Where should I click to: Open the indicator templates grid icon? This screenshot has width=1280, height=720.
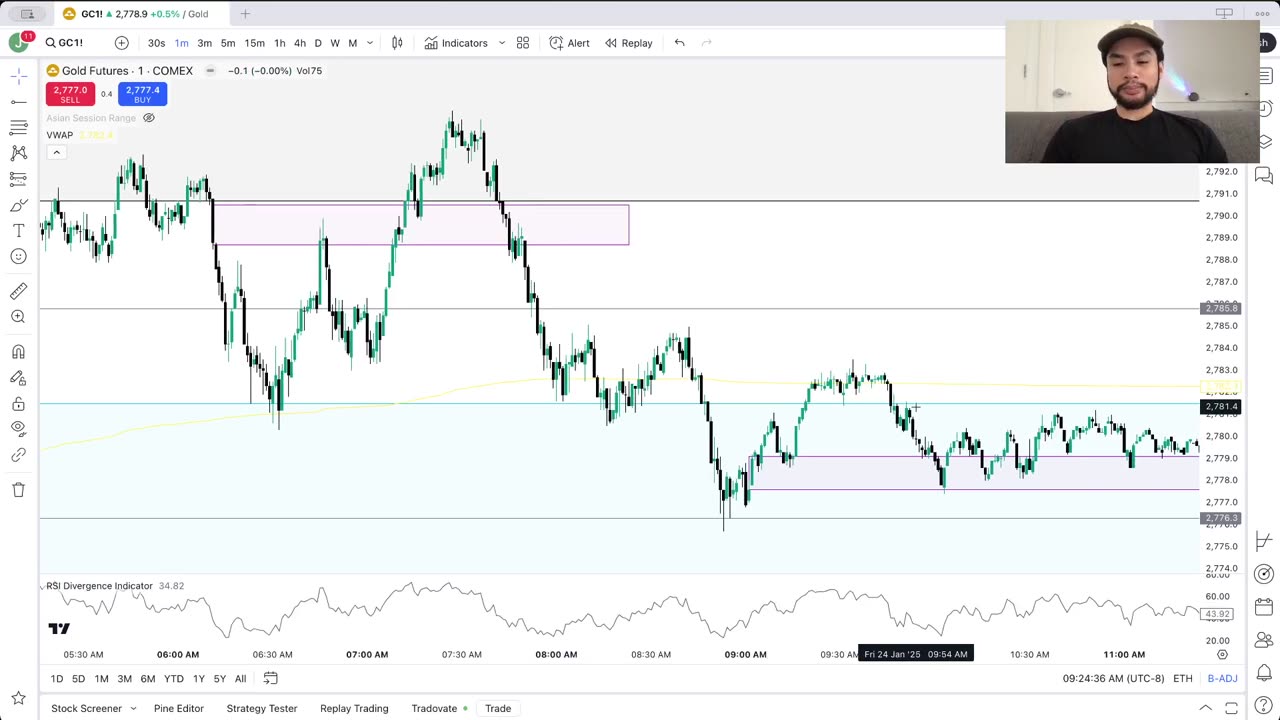click(x=523, y=43)
